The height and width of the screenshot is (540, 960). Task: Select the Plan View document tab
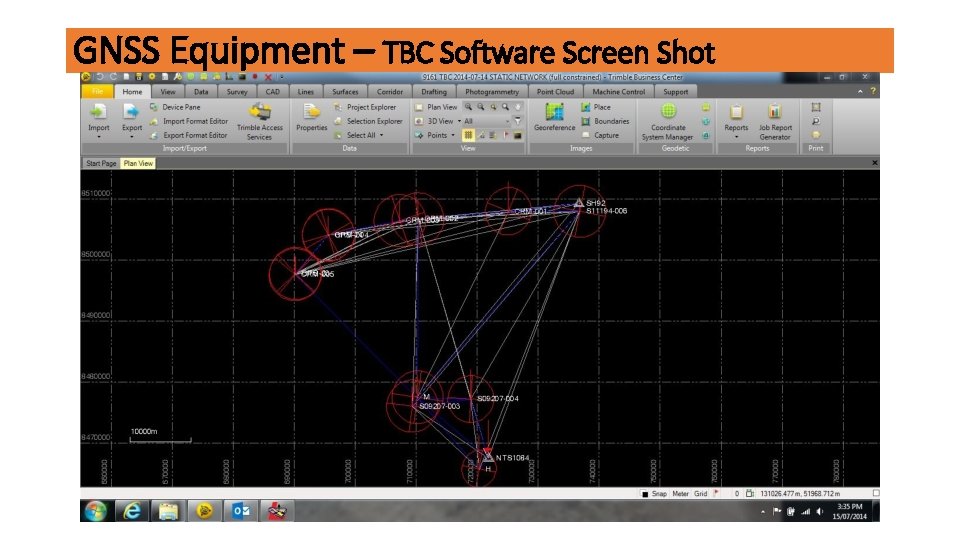tap(138, 163)
